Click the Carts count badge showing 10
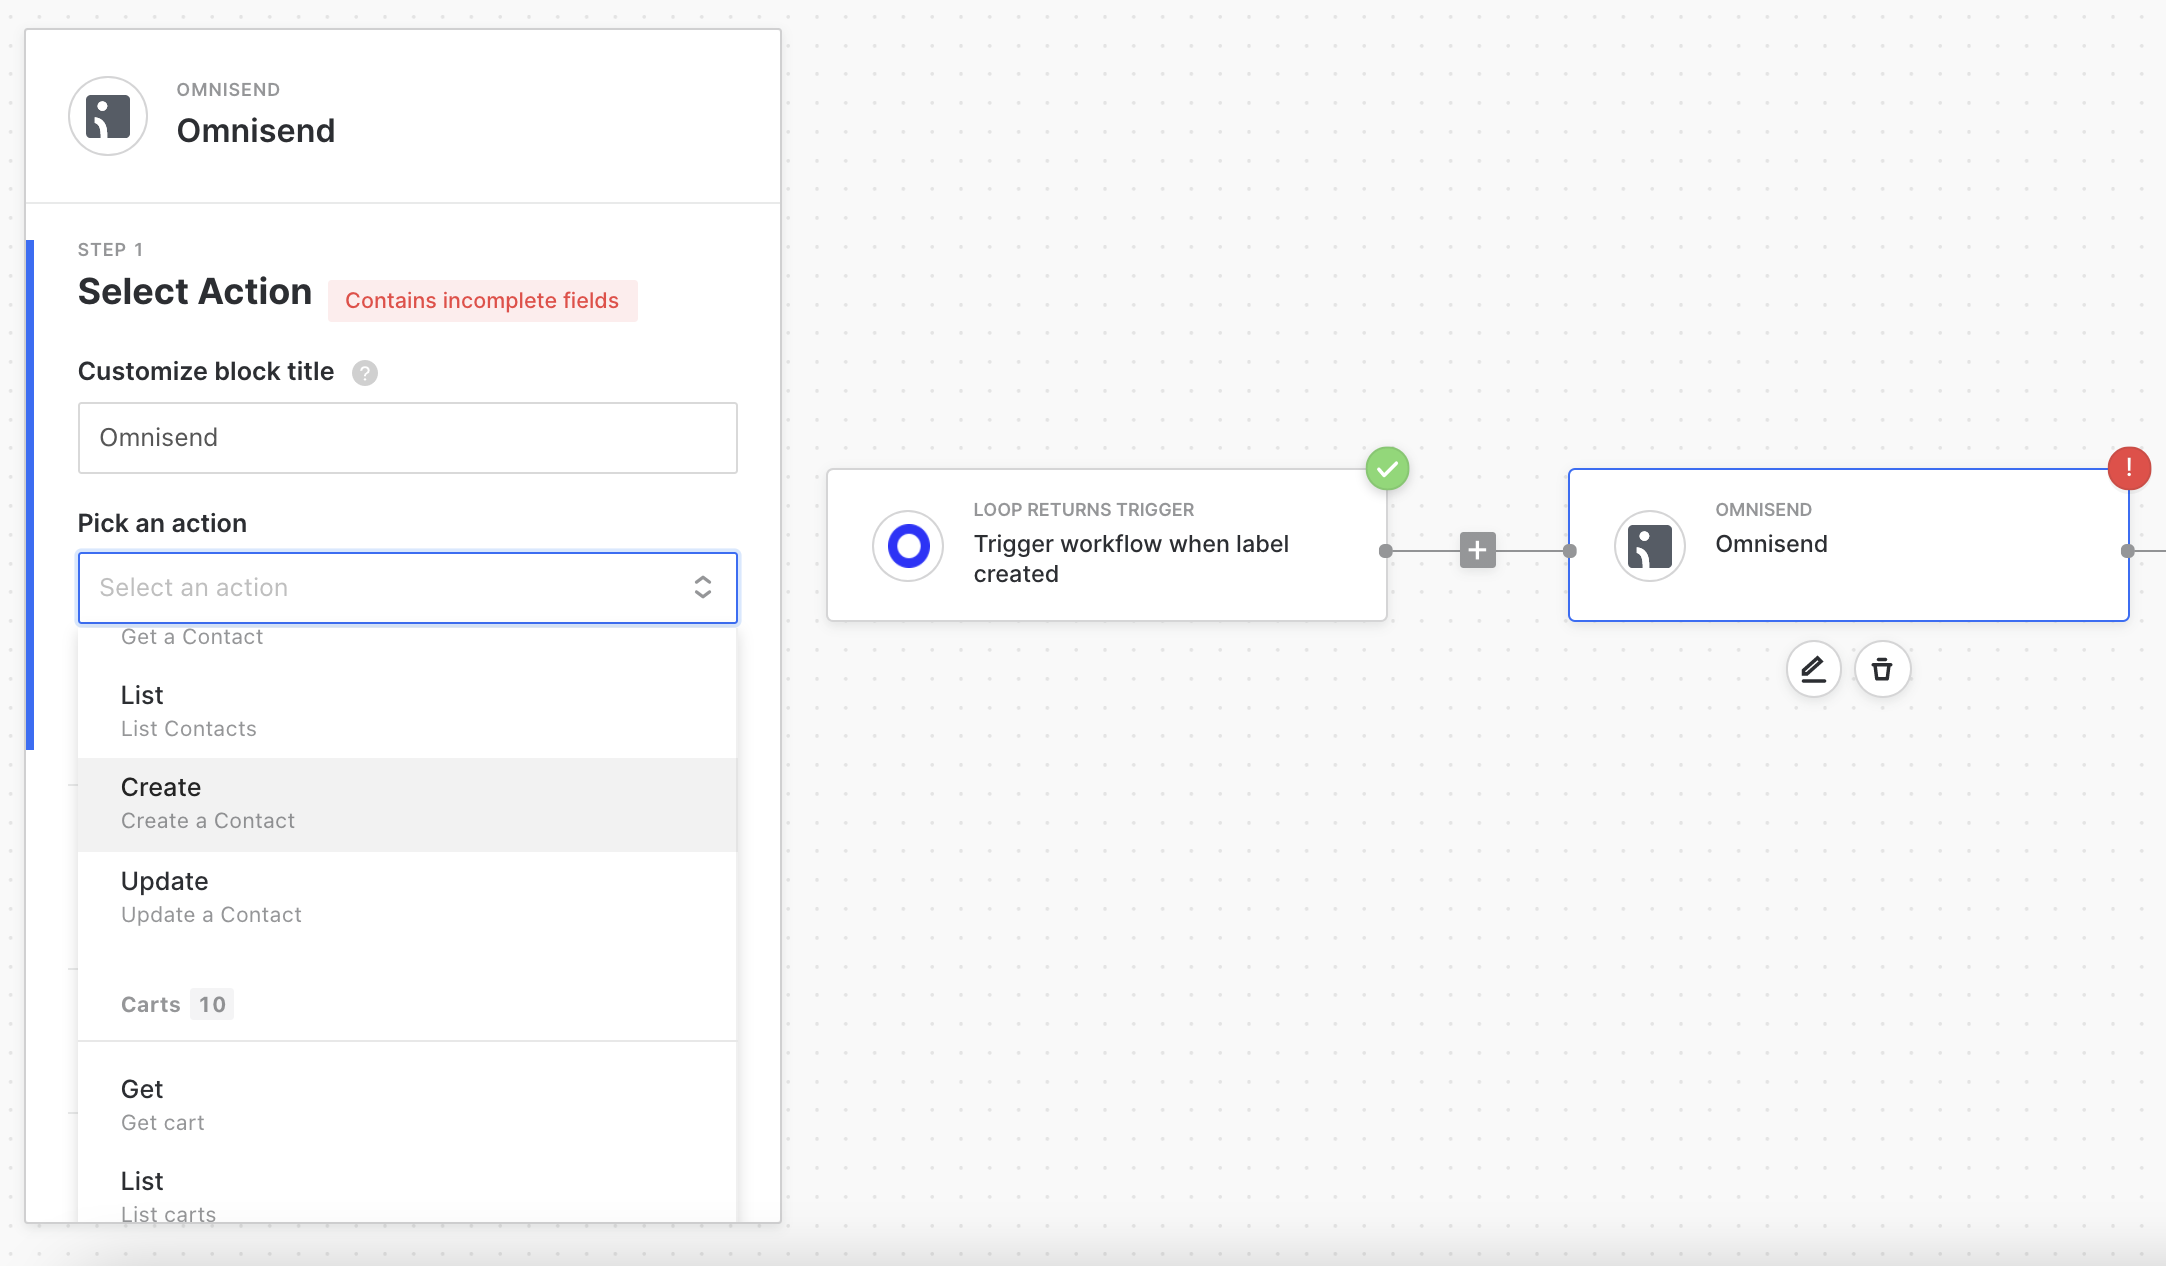Screen dimensions: 2166x1266 point(212,1004)
